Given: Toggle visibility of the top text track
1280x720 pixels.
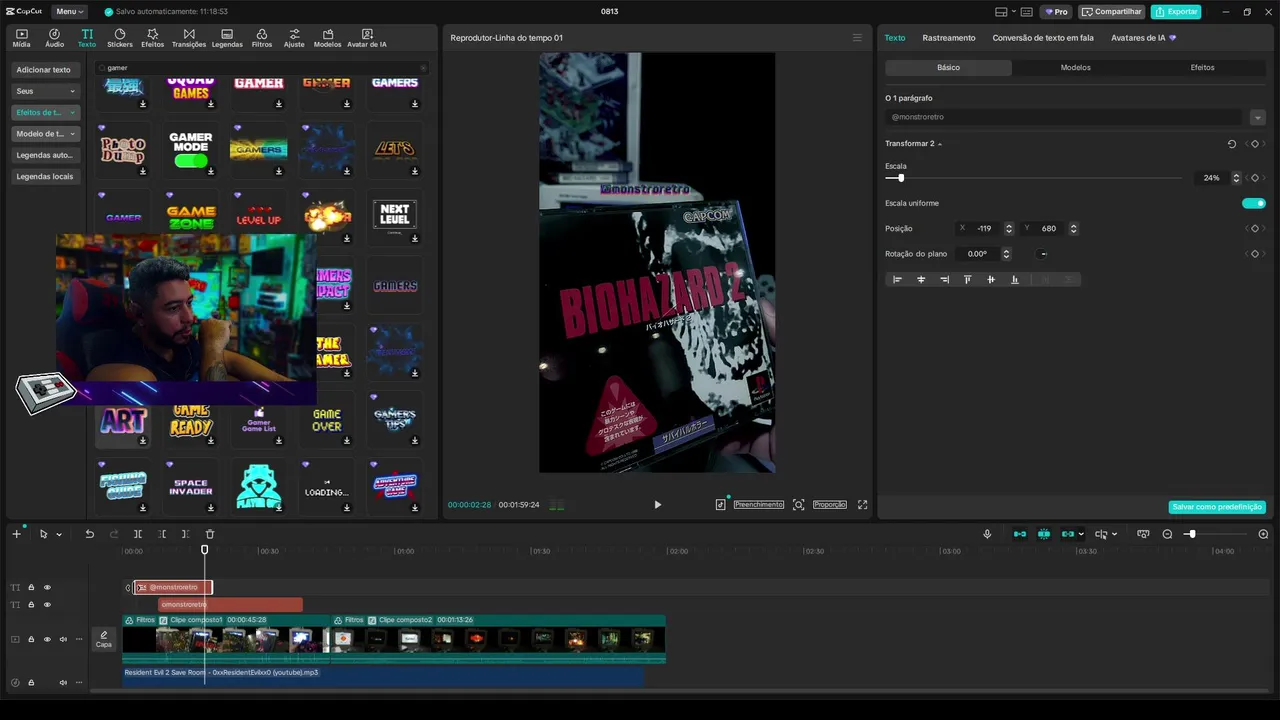Looking at the screenshot, I should click(x=47, y=587).
